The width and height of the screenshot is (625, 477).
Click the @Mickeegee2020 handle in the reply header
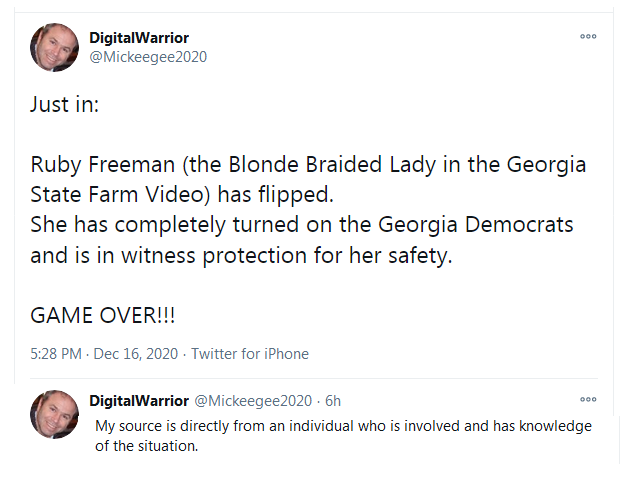tap(253, 401)
